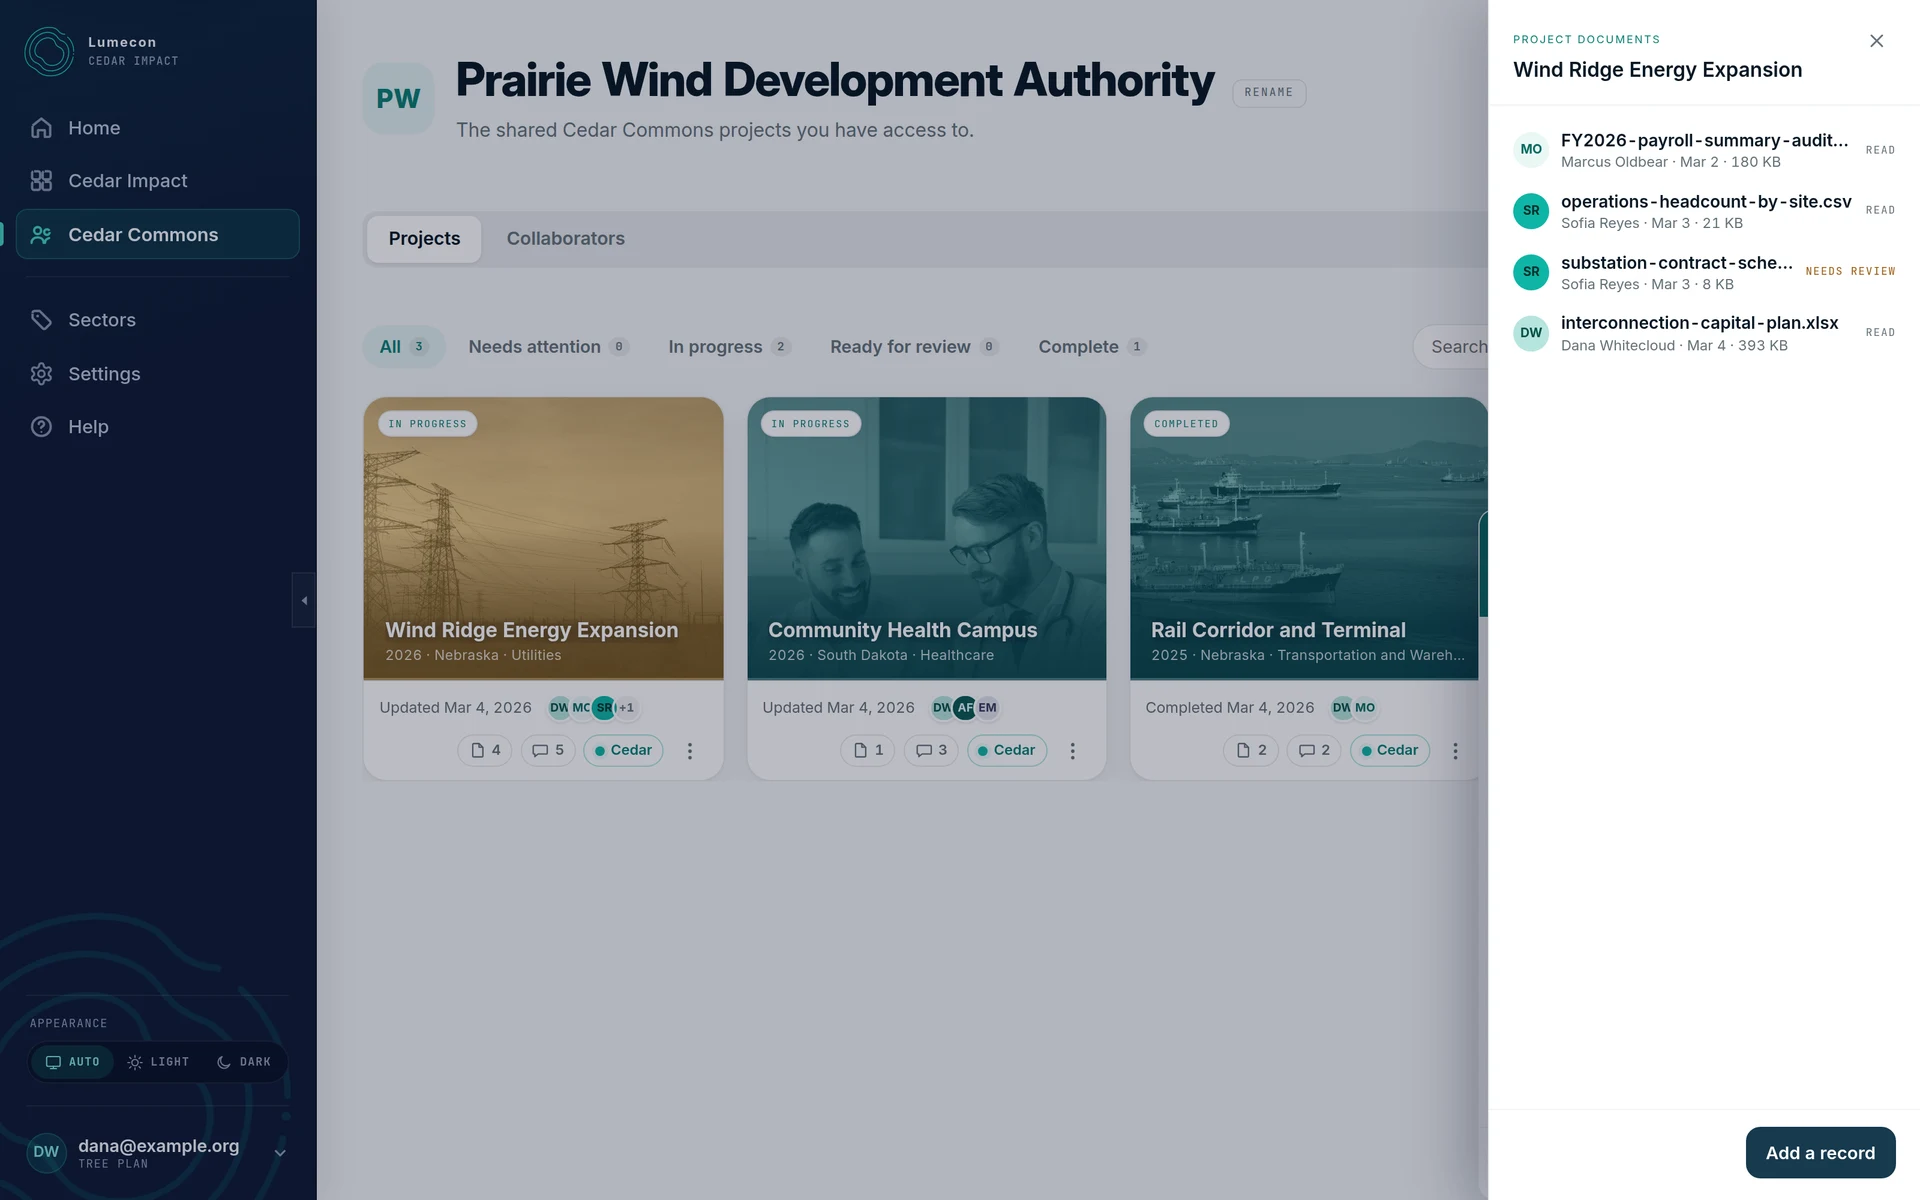Click the Search input field
Viewport: 1920px width, 1200px height.
click(x=1451, y=347)
